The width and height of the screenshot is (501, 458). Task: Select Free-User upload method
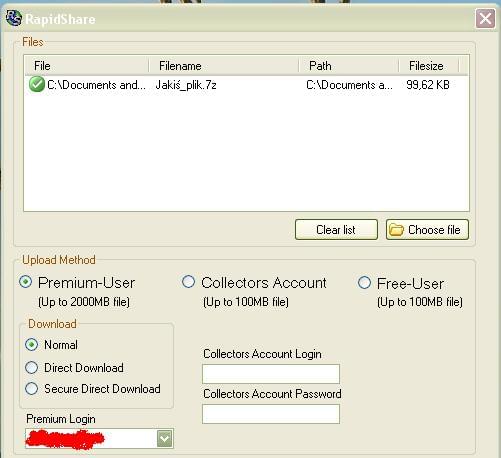click(364, 283)
